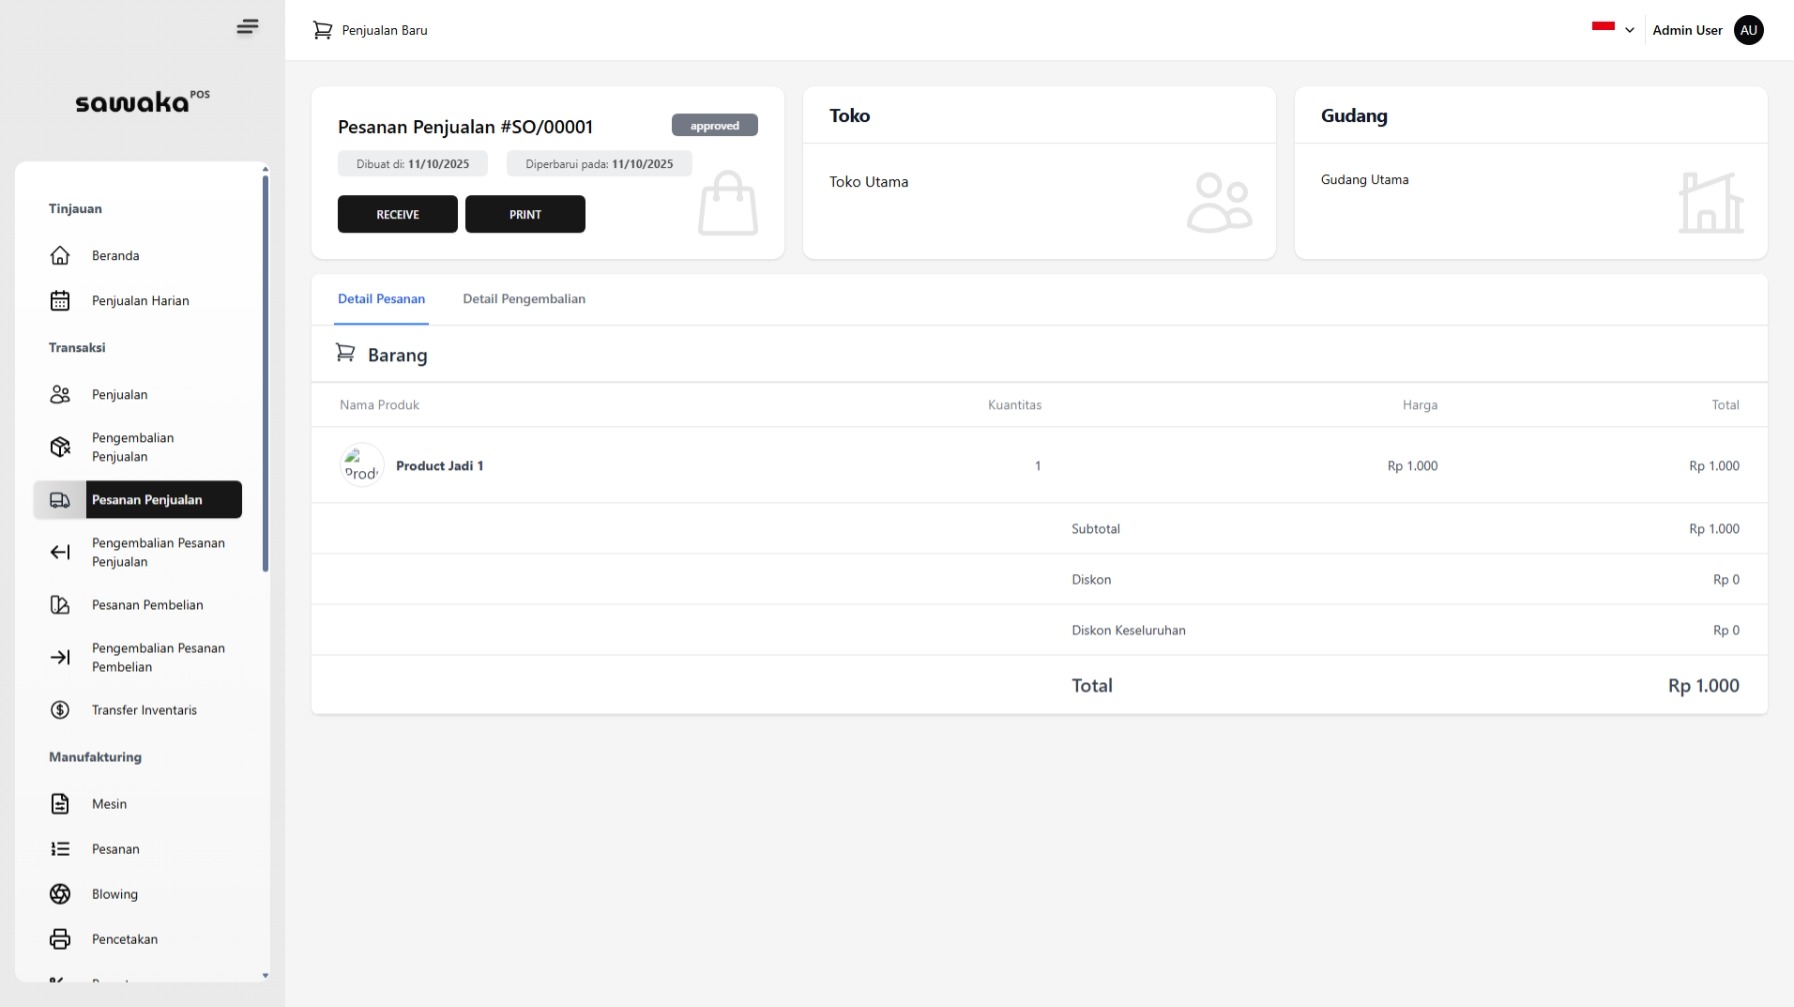
Task: Expand the language flag dropdown
Action: (x=1612, y=29)
